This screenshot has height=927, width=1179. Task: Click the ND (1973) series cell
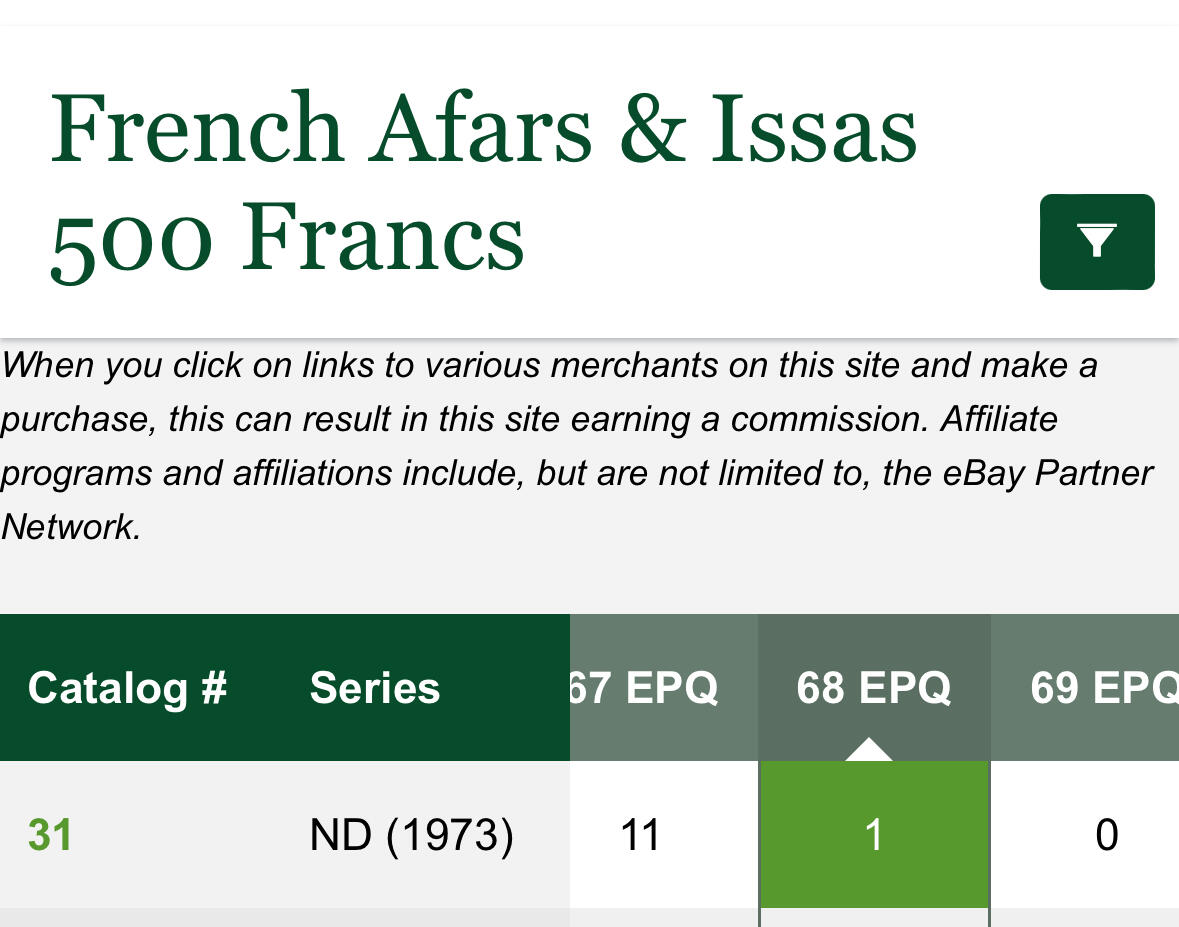(x=411, y=835)
